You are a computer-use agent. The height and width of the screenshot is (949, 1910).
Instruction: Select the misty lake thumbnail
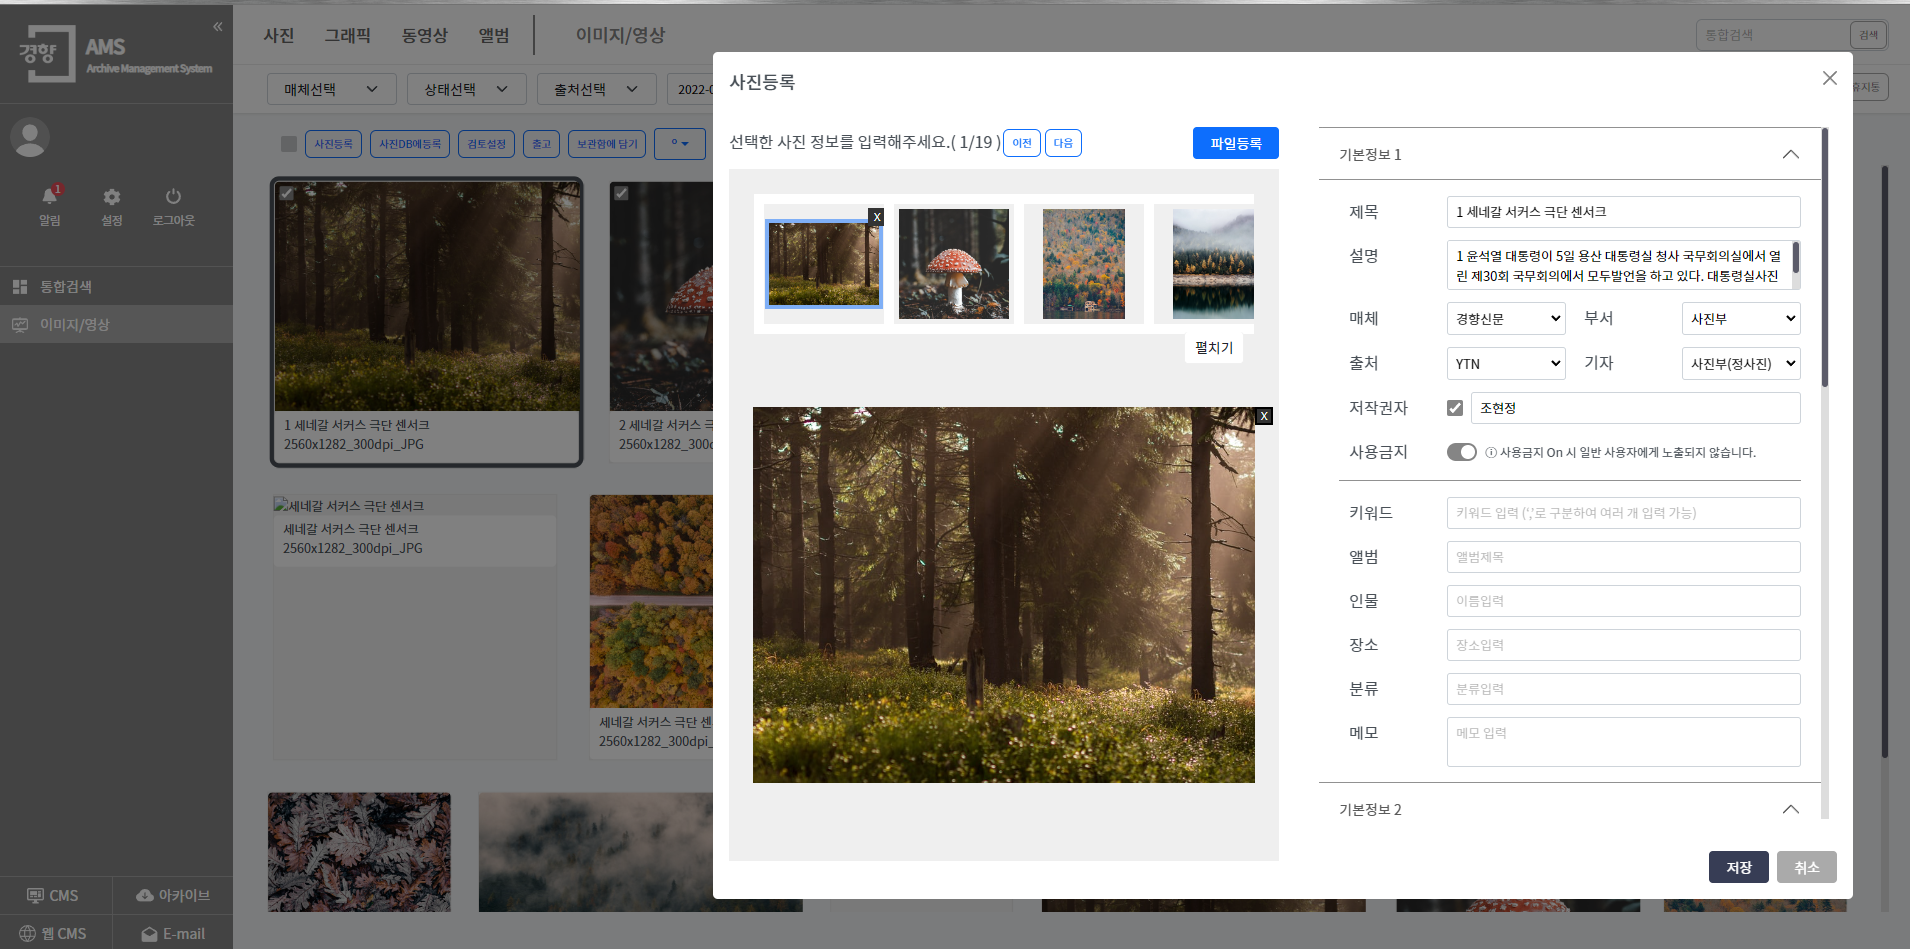tap(1213, 264)
